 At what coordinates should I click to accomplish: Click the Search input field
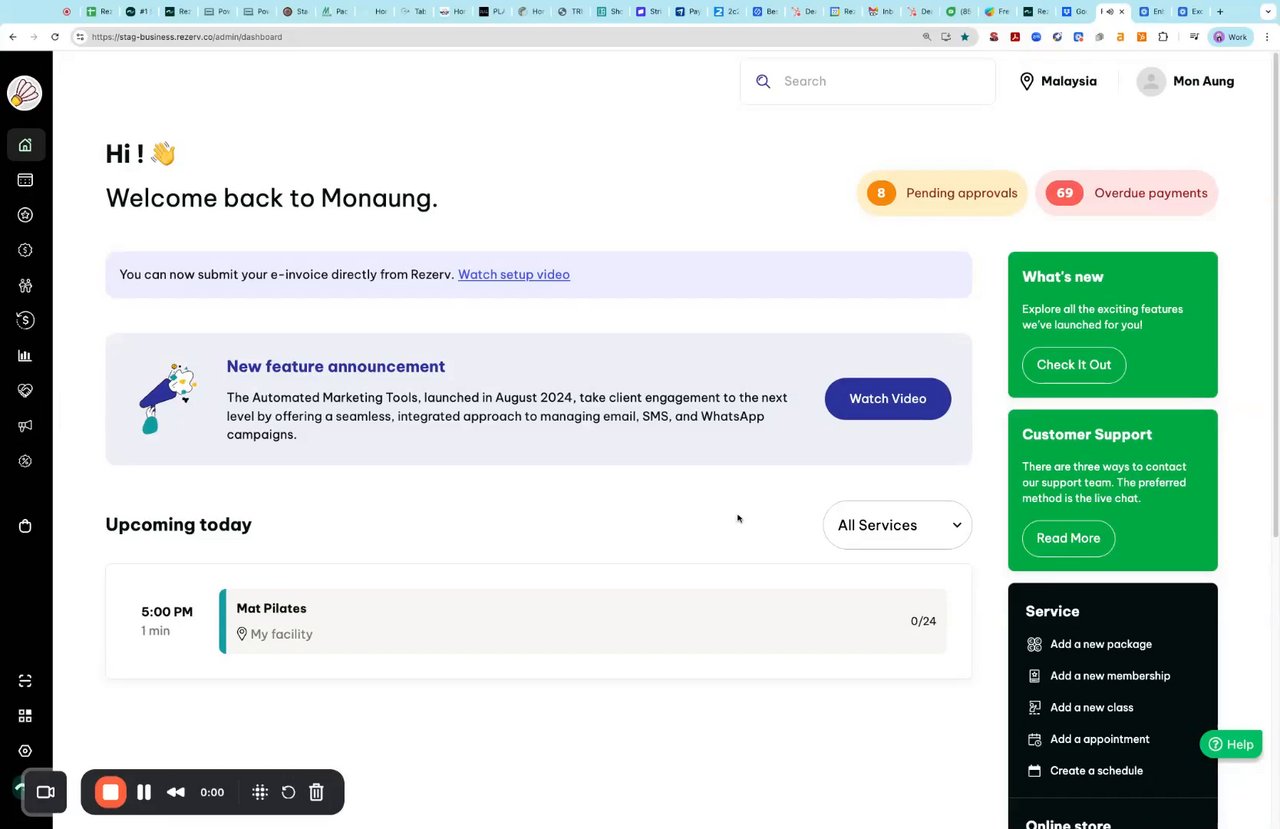[x=880, y=81]
